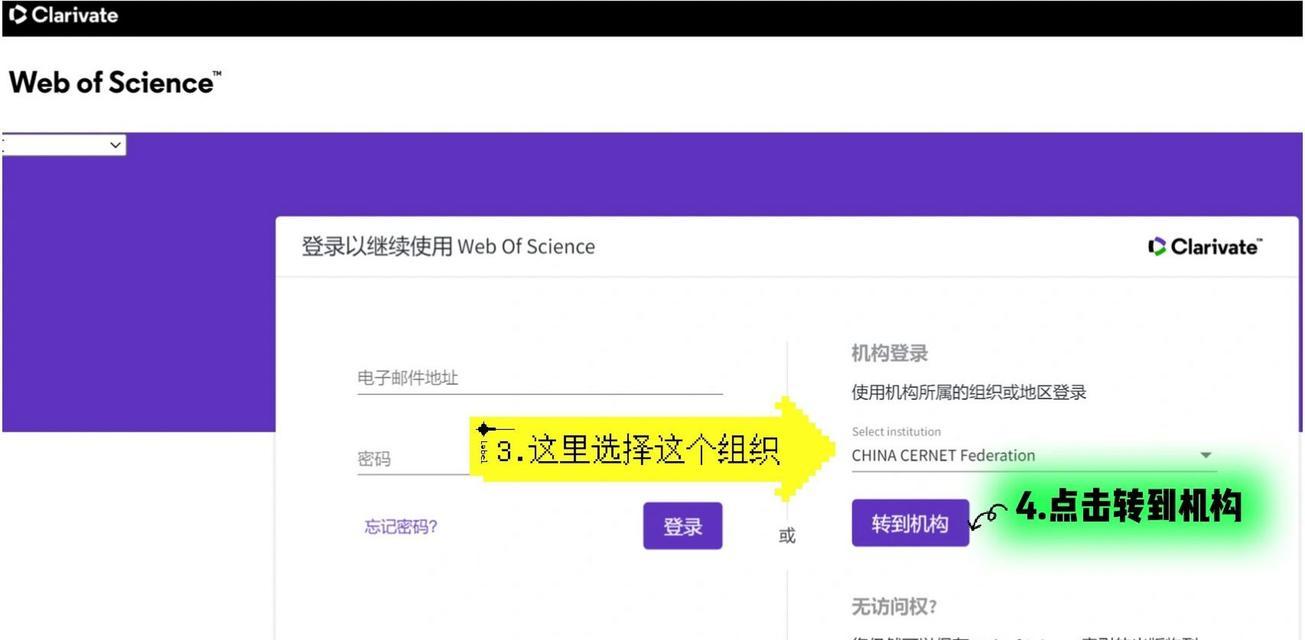
Task: Expand the Select institution dropdown arrow
Action: (x=1205, y=456)
